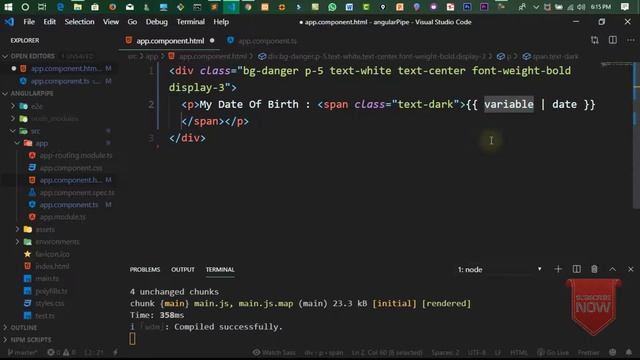640x360 pixels.
Task: Open app-routing.module.ts in explorer
Action: 76,156
